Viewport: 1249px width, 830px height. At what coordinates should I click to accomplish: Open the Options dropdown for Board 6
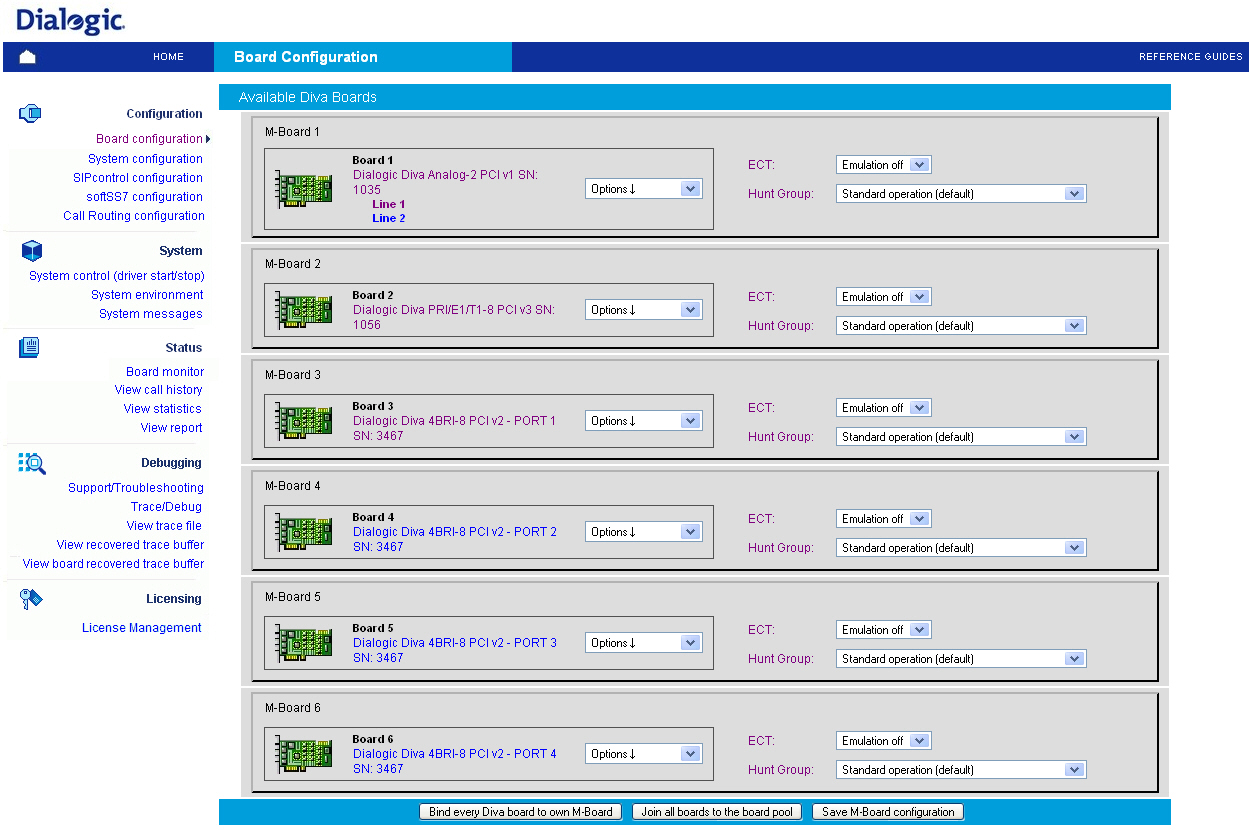[x=643, y=753]
